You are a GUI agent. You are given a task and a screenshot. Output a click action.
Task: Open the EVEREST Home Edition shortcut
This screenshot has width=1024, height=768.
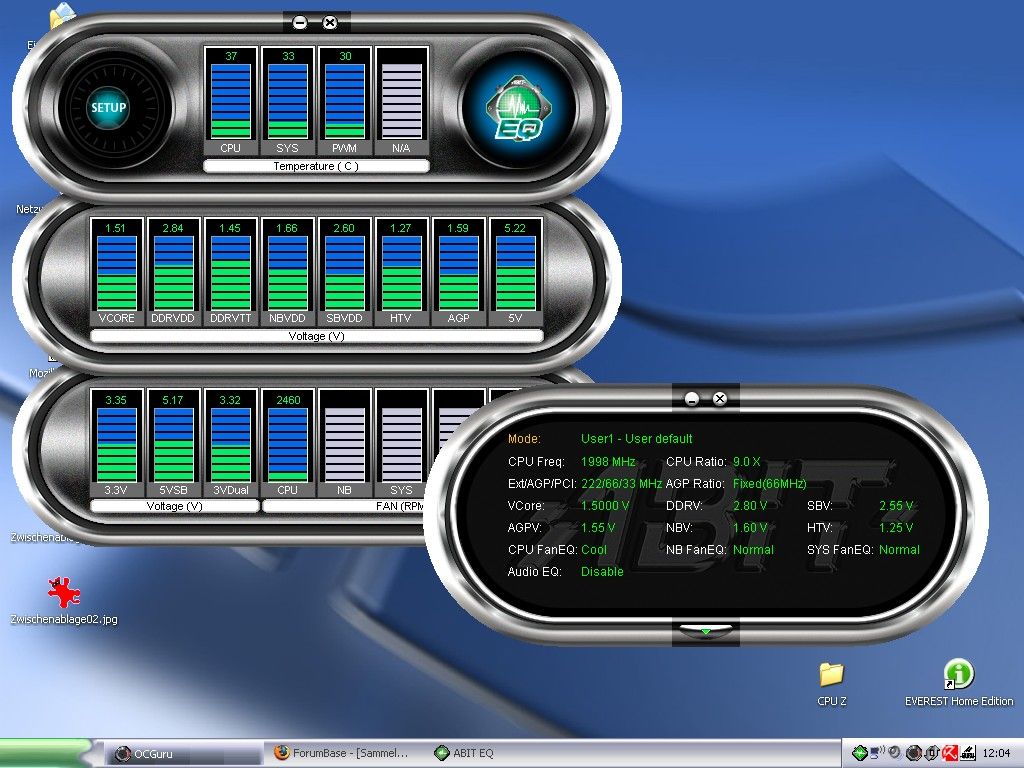point(959,684)
